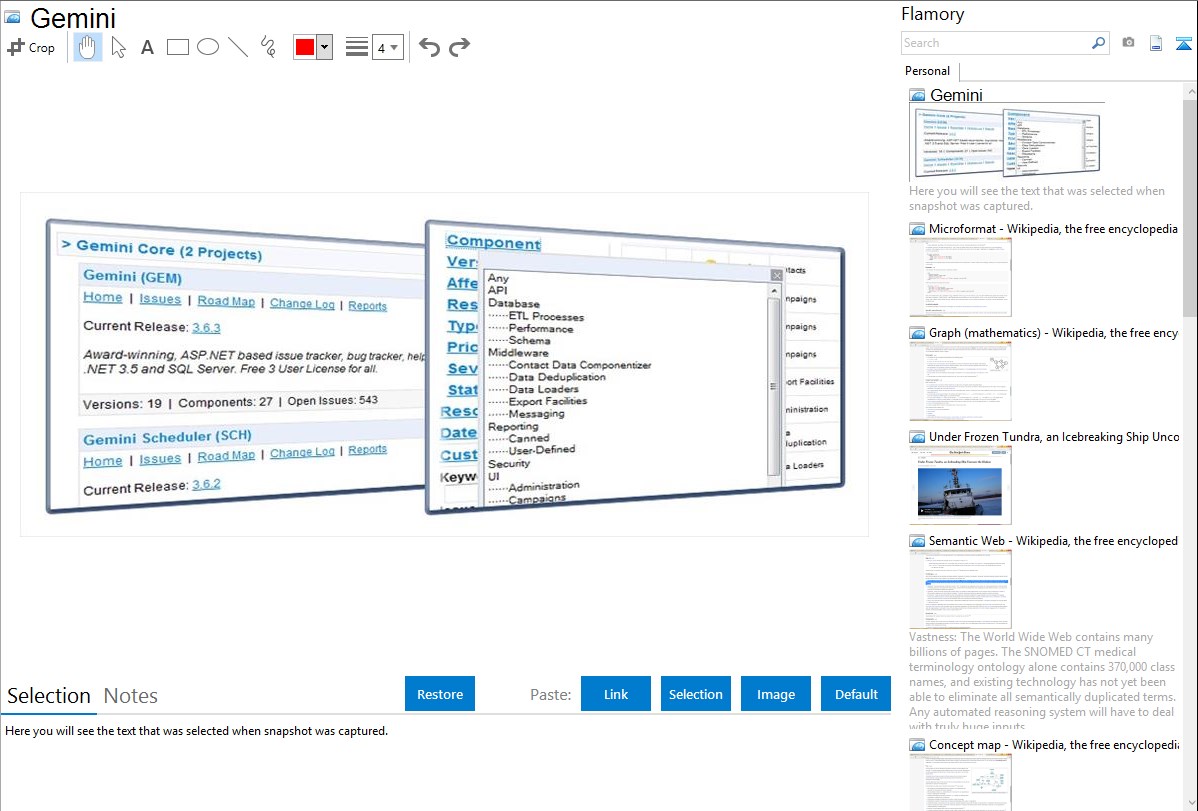
Task: Open the Microformat Wikipedia snapshot thumbnail
Action: [960, 277]
